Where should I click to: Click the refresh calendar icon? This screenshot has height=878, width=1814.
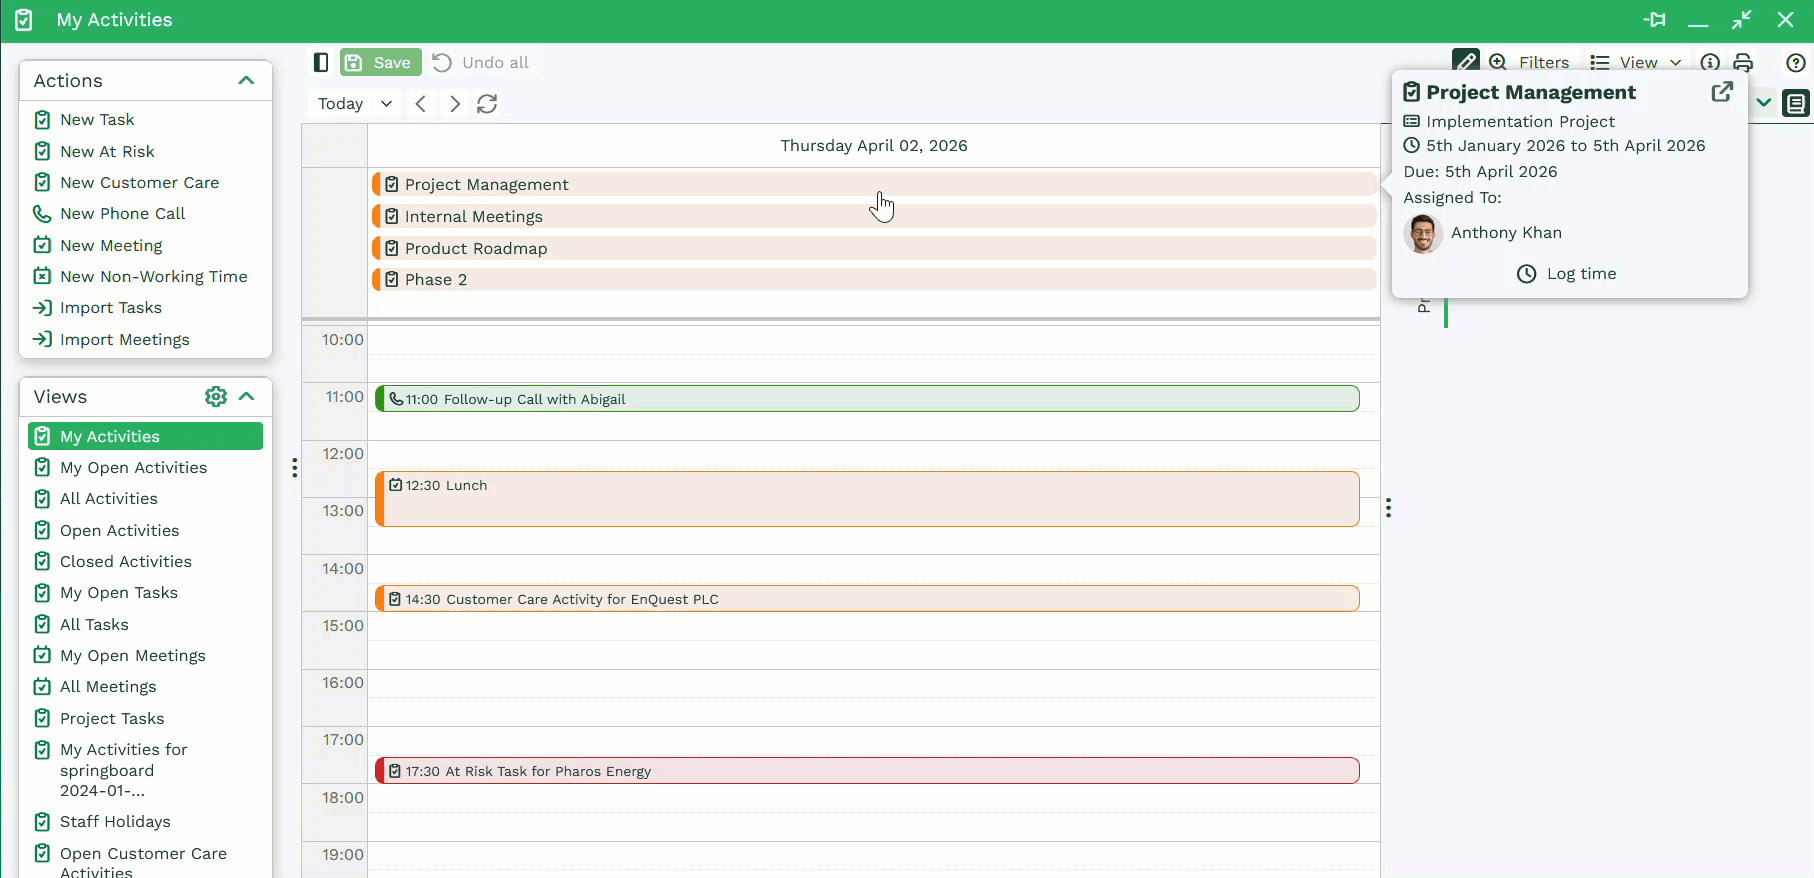point(487,104)
